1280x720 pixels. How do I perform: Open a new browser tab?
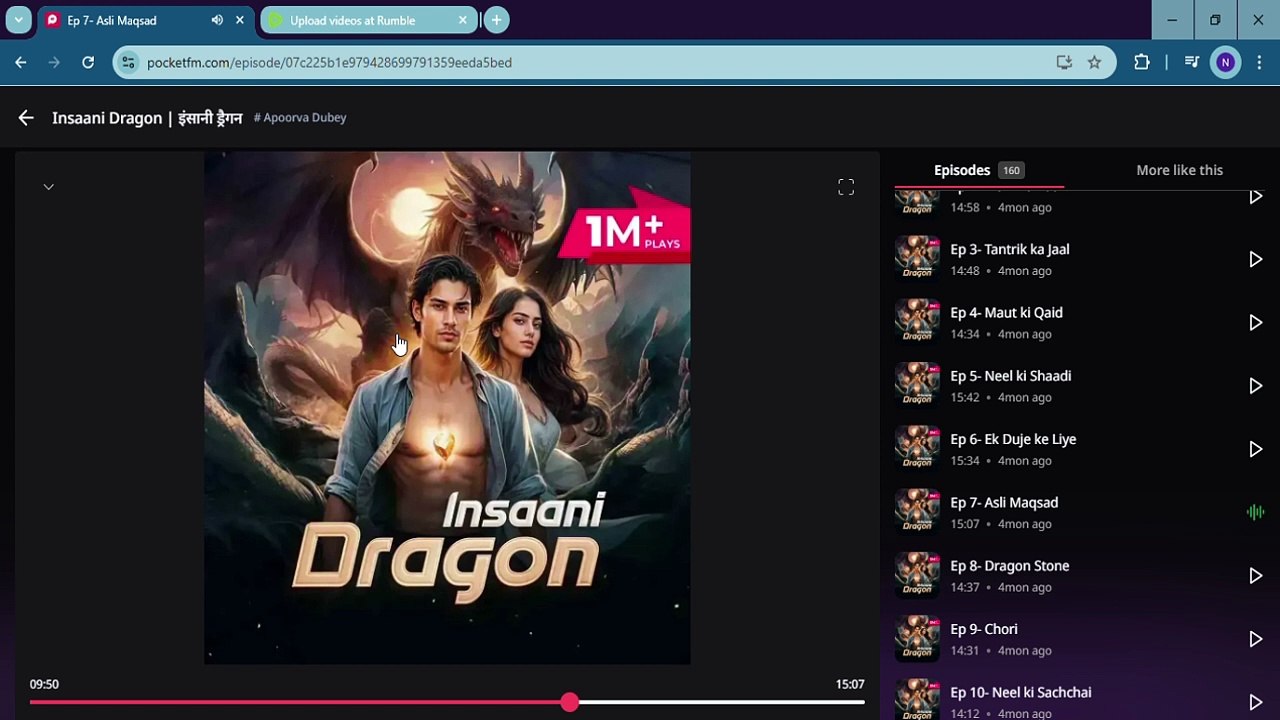(496, 20)
